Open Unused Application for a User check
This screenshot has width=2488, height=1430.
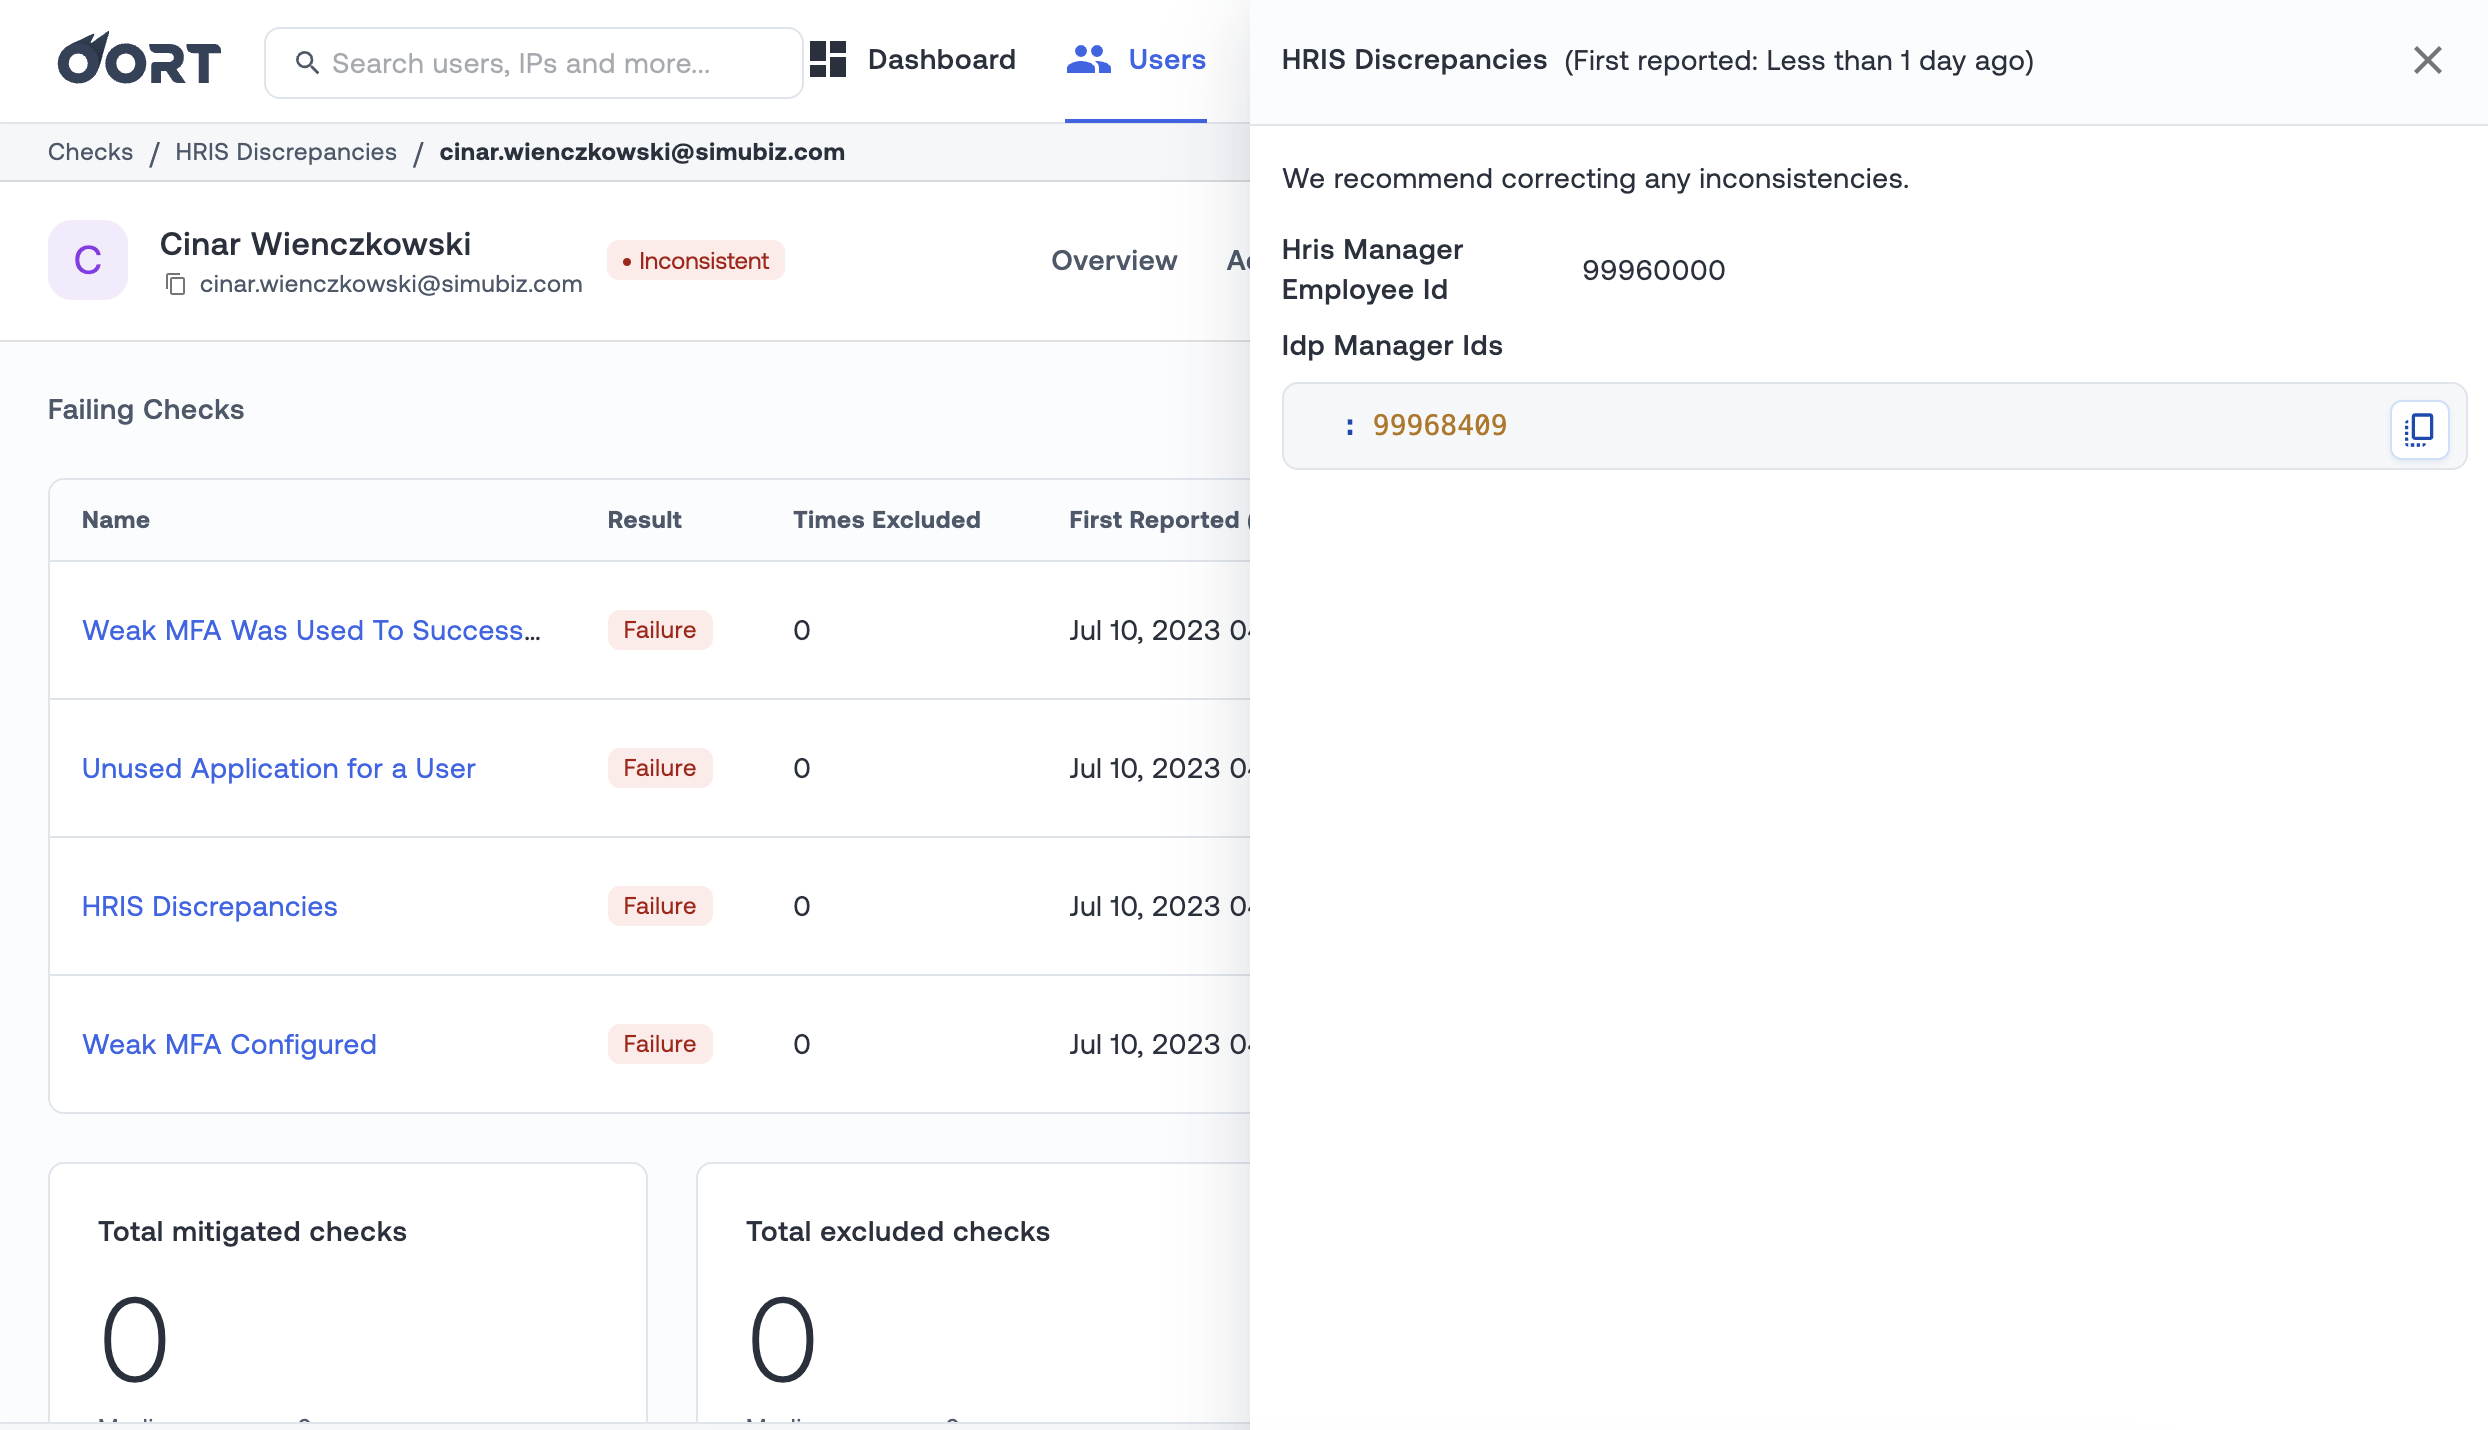[278, 768]
